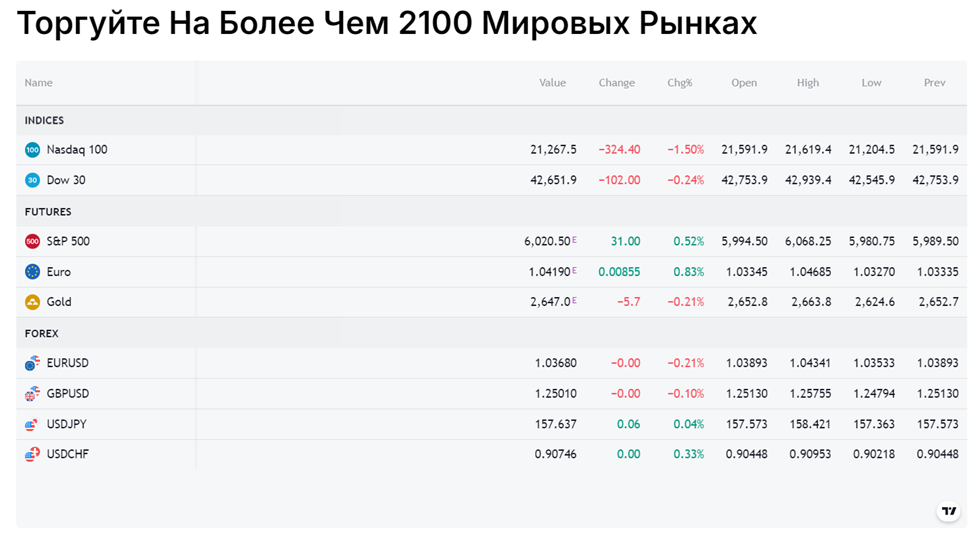Click the Change column header
The height and width of the screenshot is (533, 978).
point(617,82)
